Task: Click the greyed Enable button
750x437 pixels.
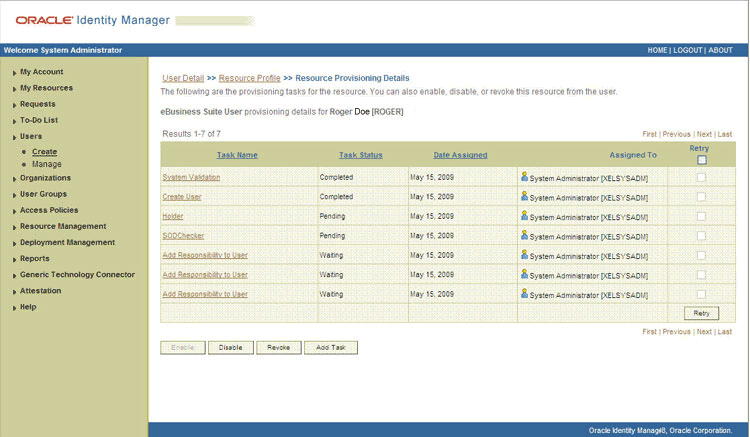Action: point(183,348)
